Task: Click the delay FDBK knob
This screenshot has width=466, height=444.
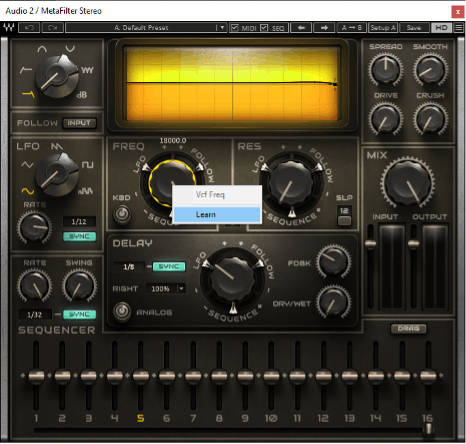Action: (333, 262)
